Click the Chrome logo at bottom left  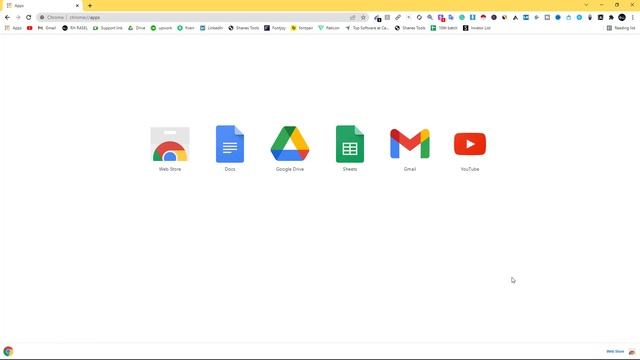click(x=8, y=351)
